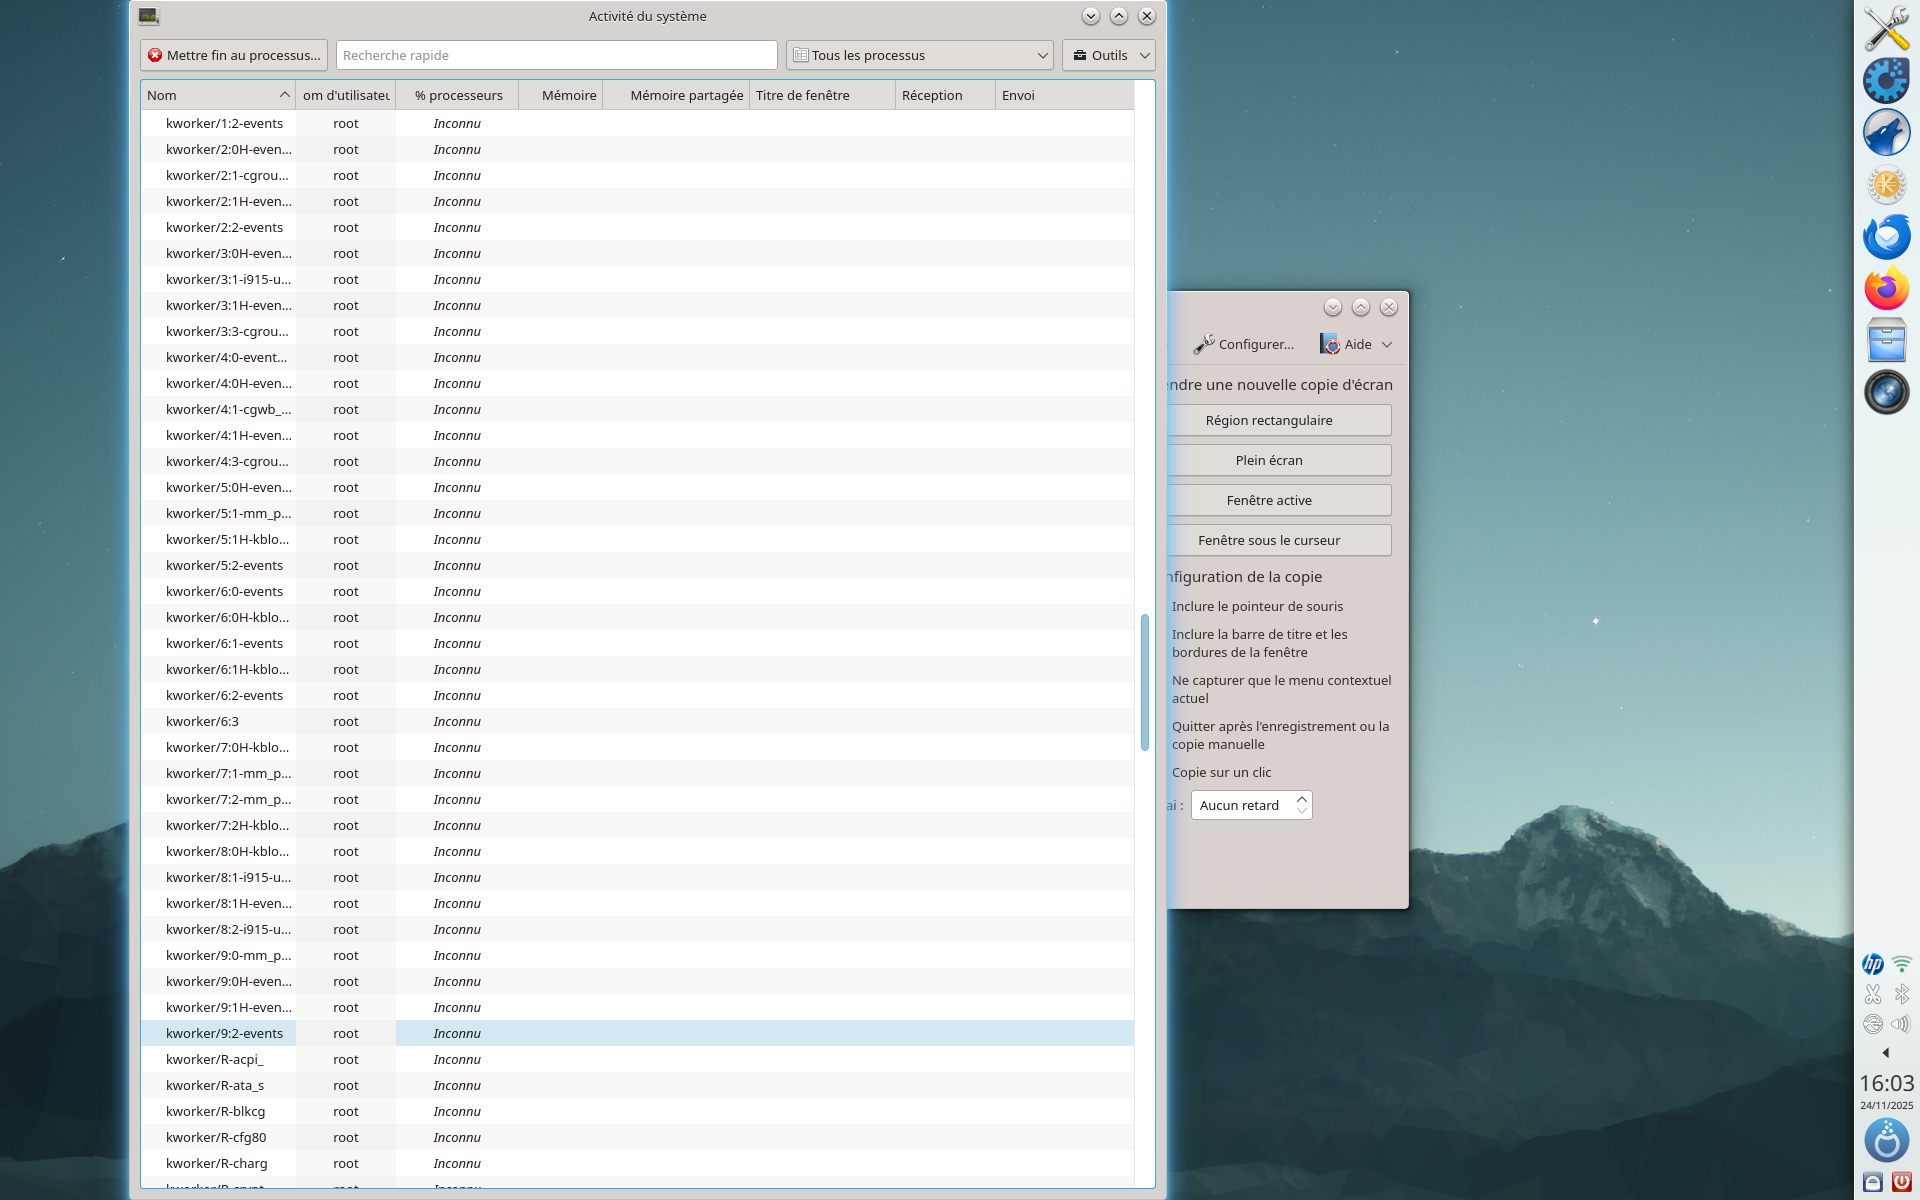The height and width of the screenshot is (1200, 1920).
Task: Launch Thunderbird mail from the panel
Action: pyautogui.click(x=1886, y=237)
